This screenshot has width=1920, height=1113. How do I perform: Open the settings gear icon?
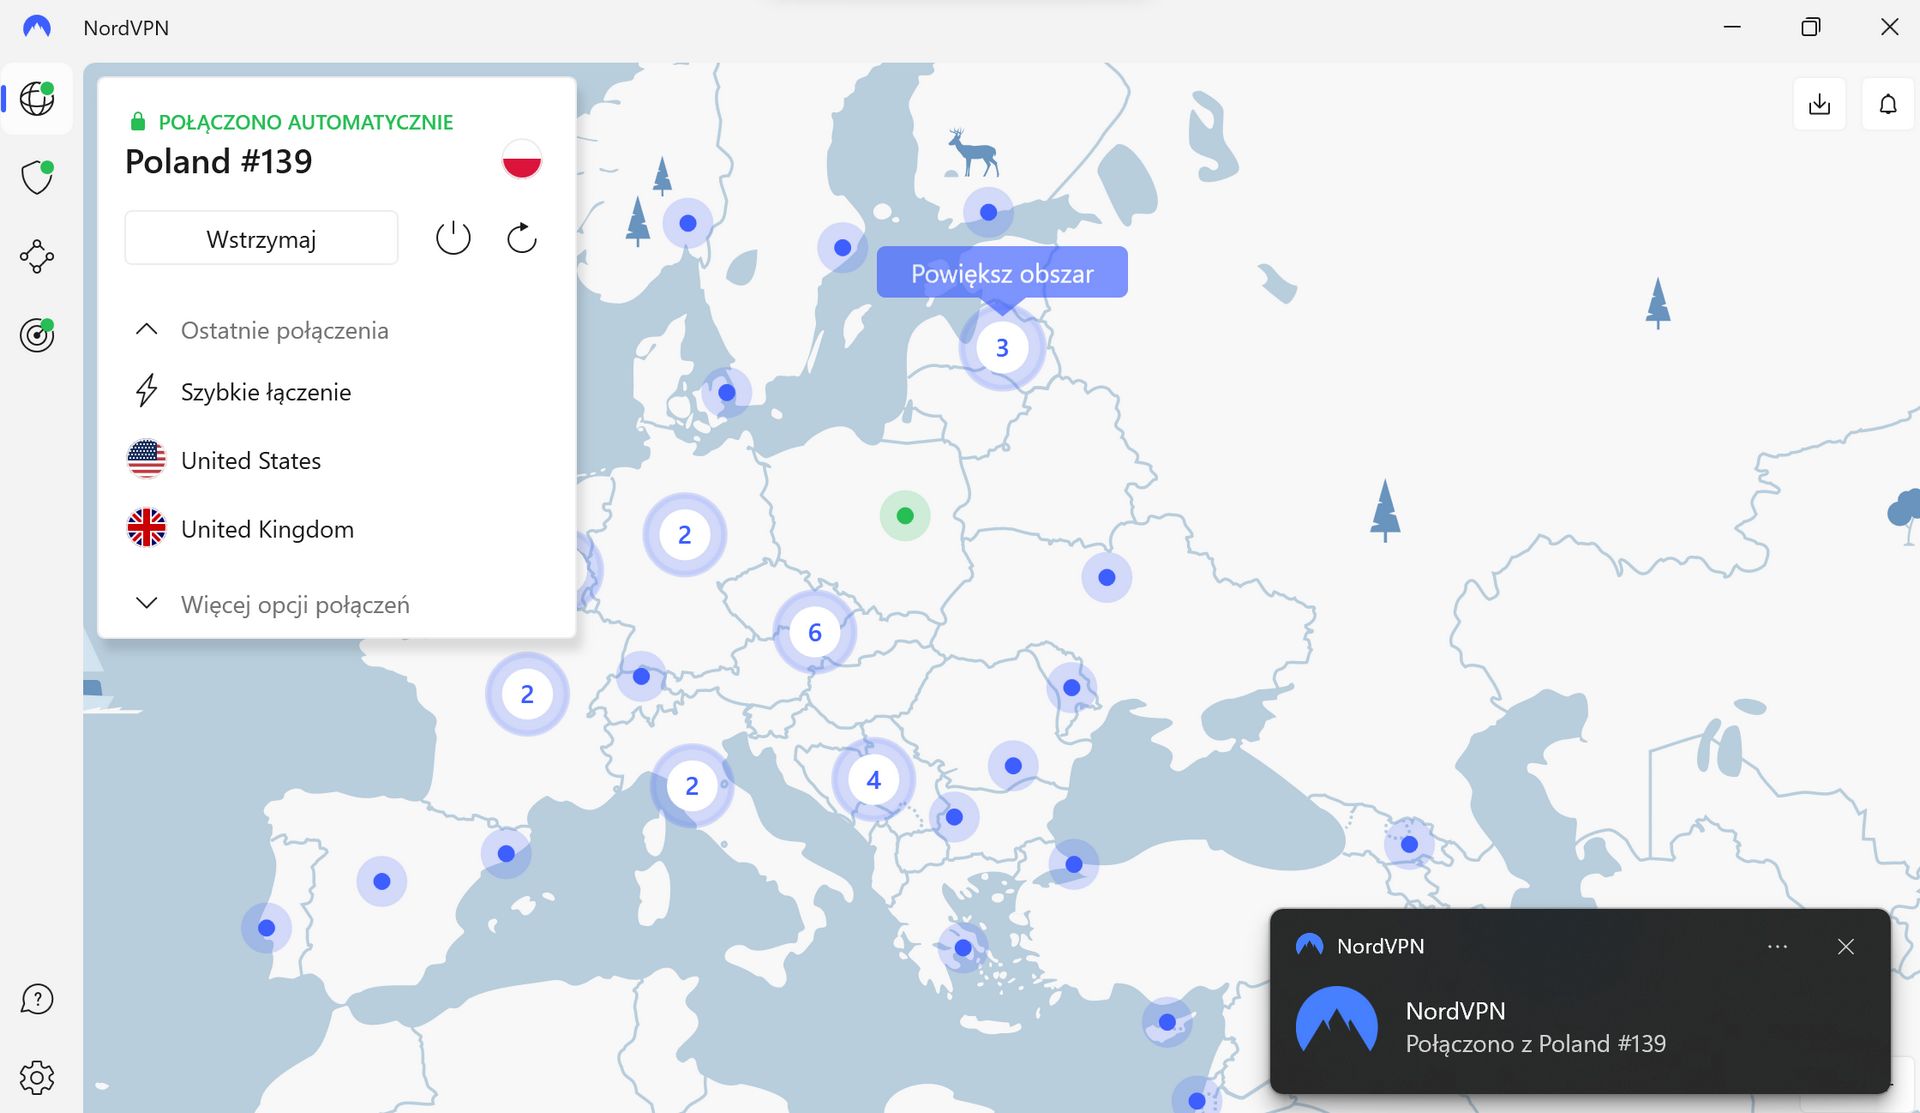click(x=37, y=1078)
